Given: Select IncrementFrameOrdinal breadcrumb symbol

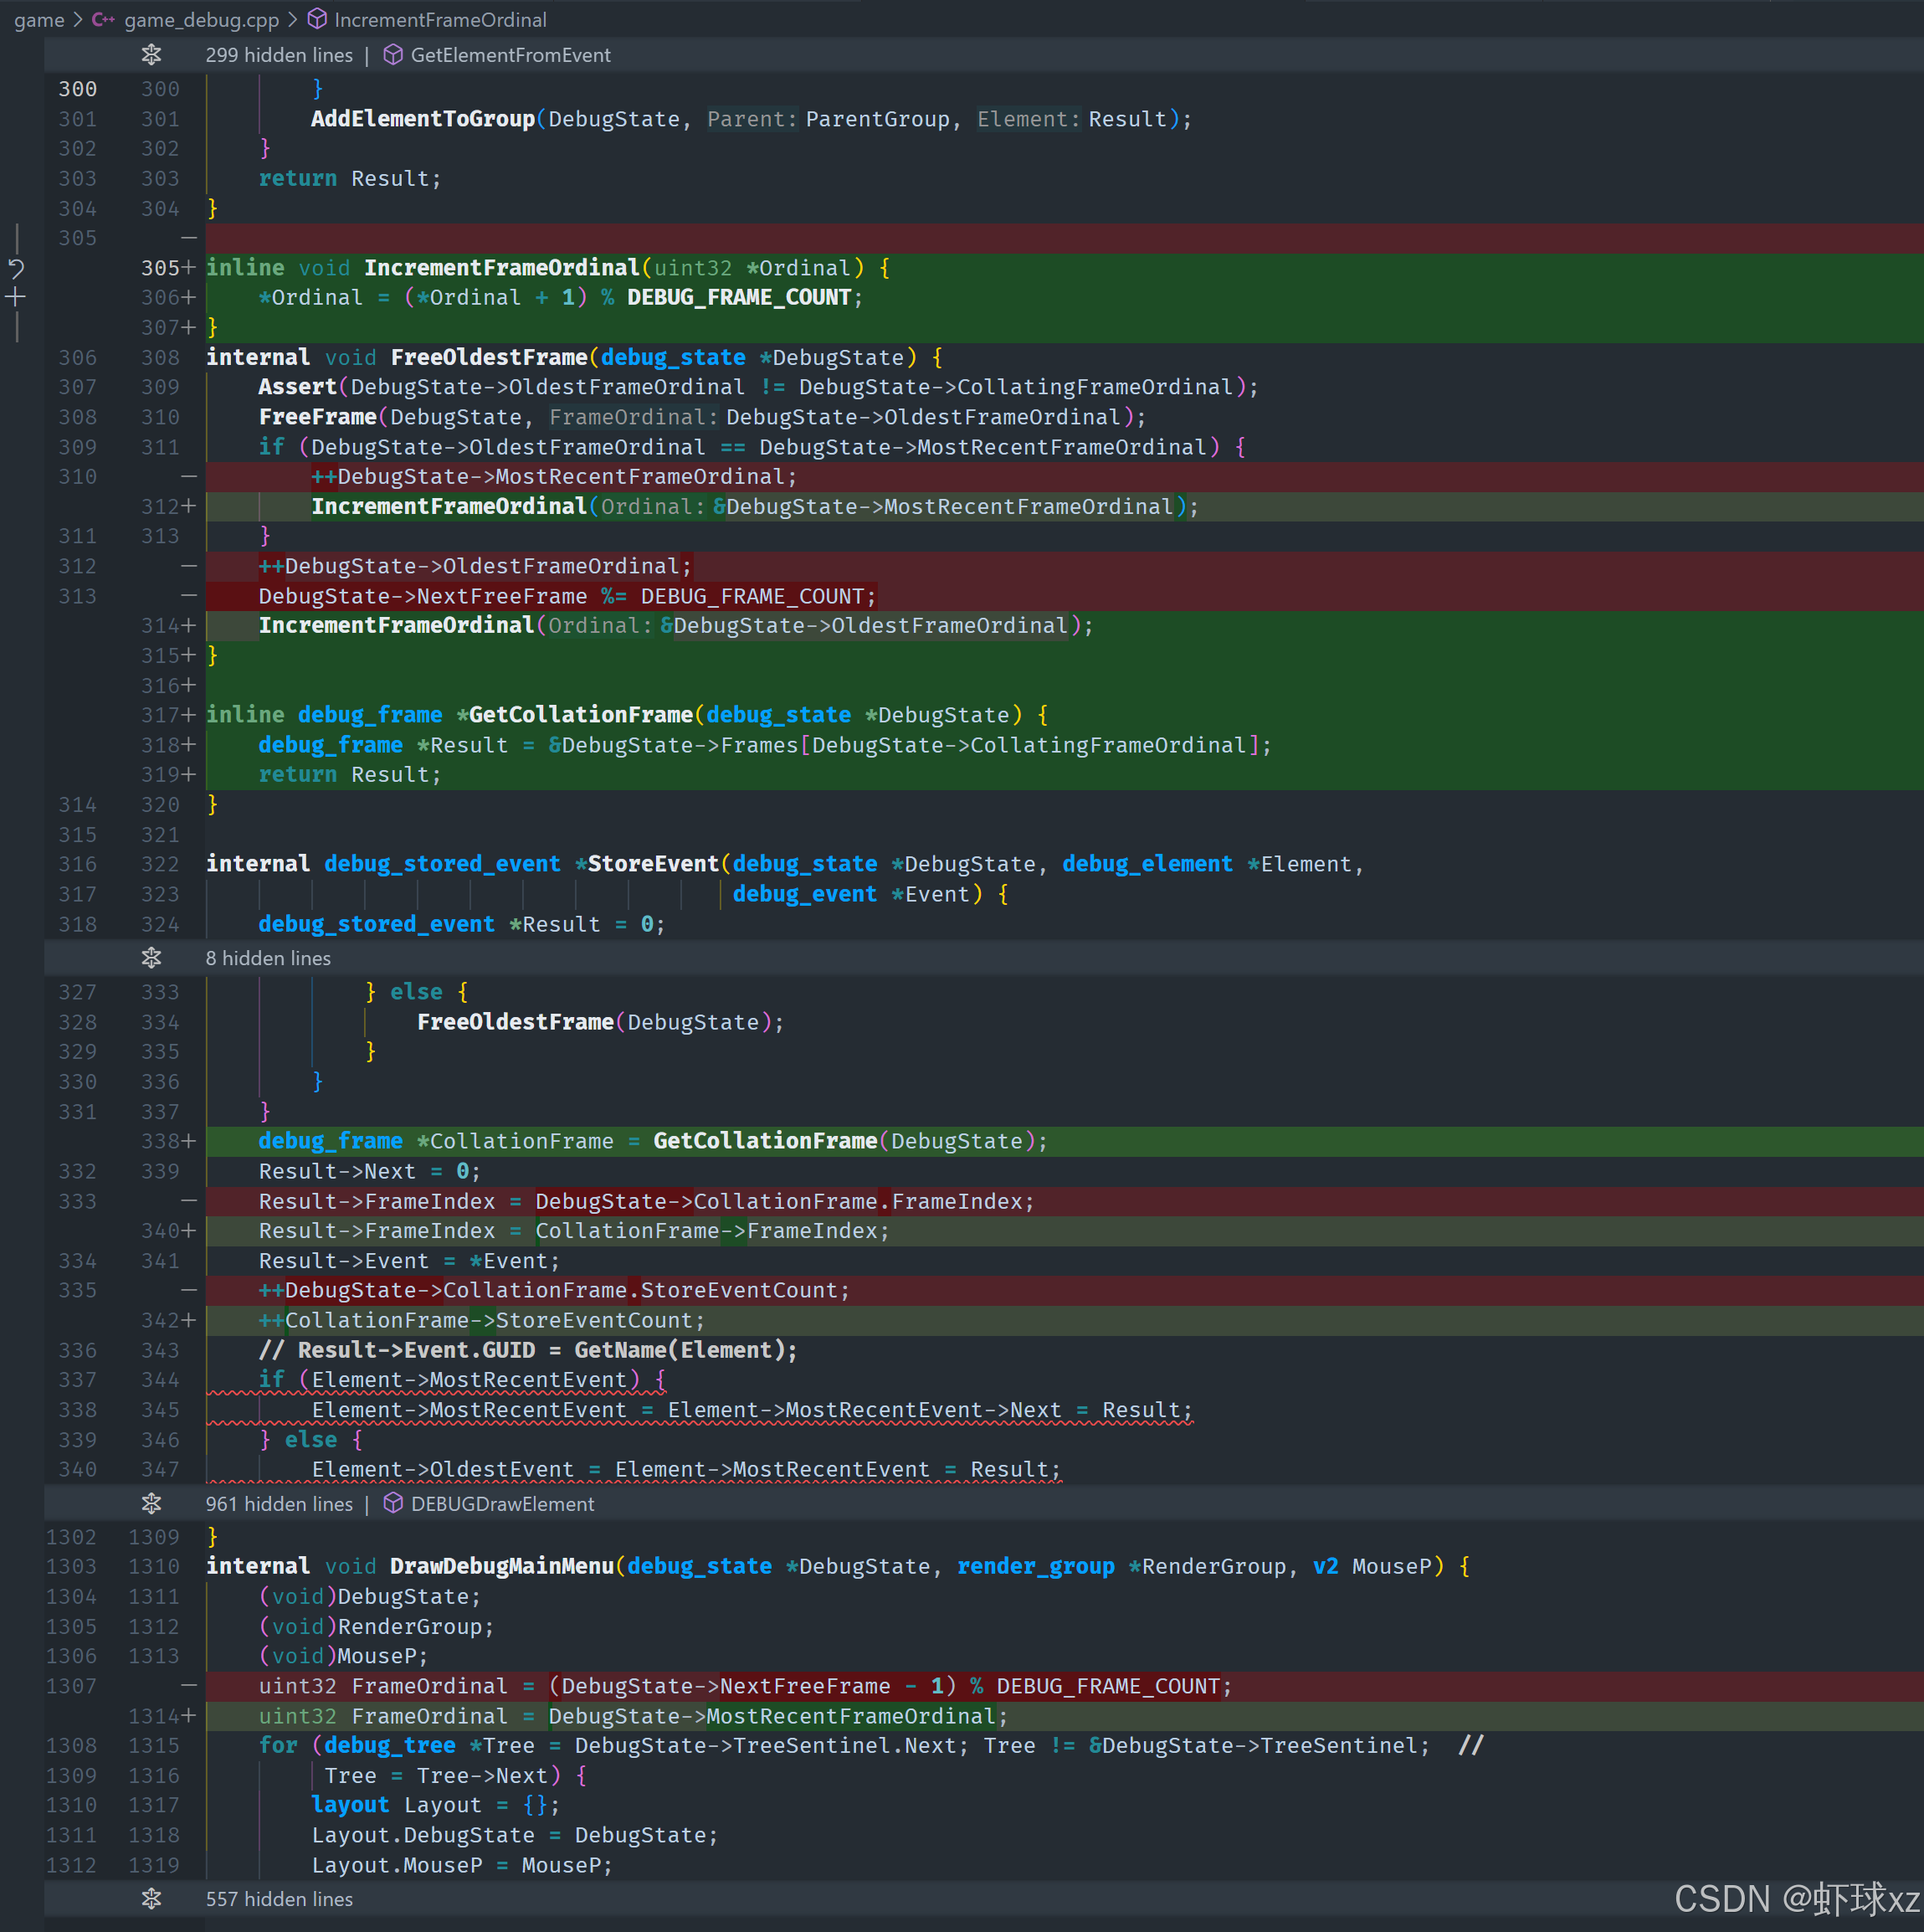Looking at the screenshot, I should click(x=440, y=19).
